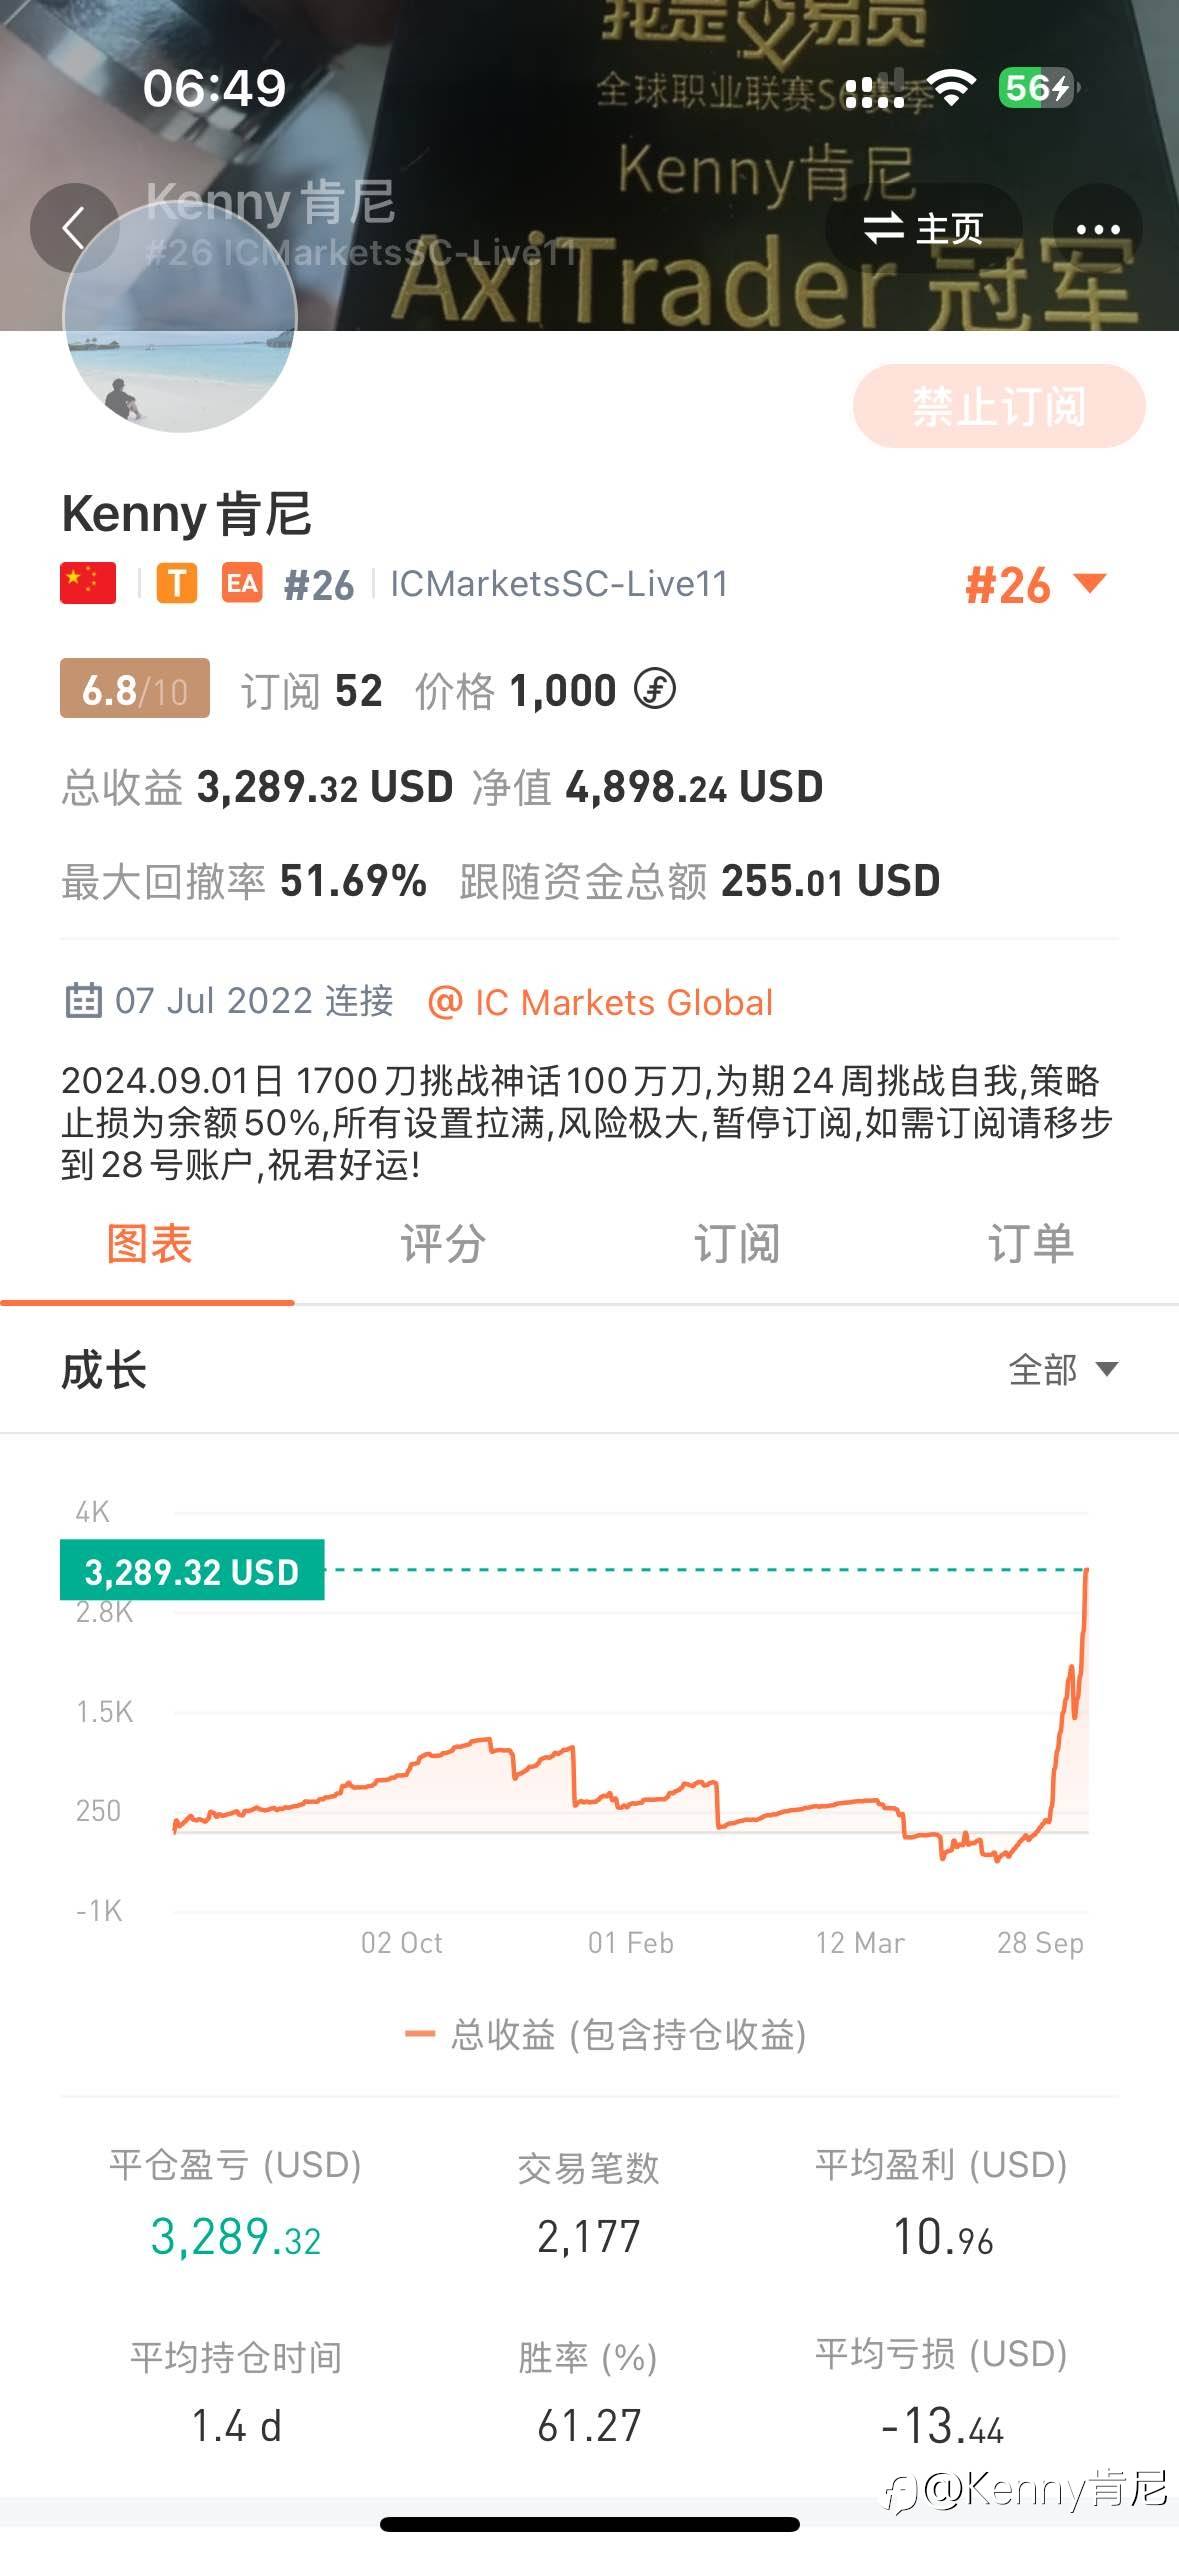
Task: Expand the #26 account dropdown
Action: [x=1036, y=585]
